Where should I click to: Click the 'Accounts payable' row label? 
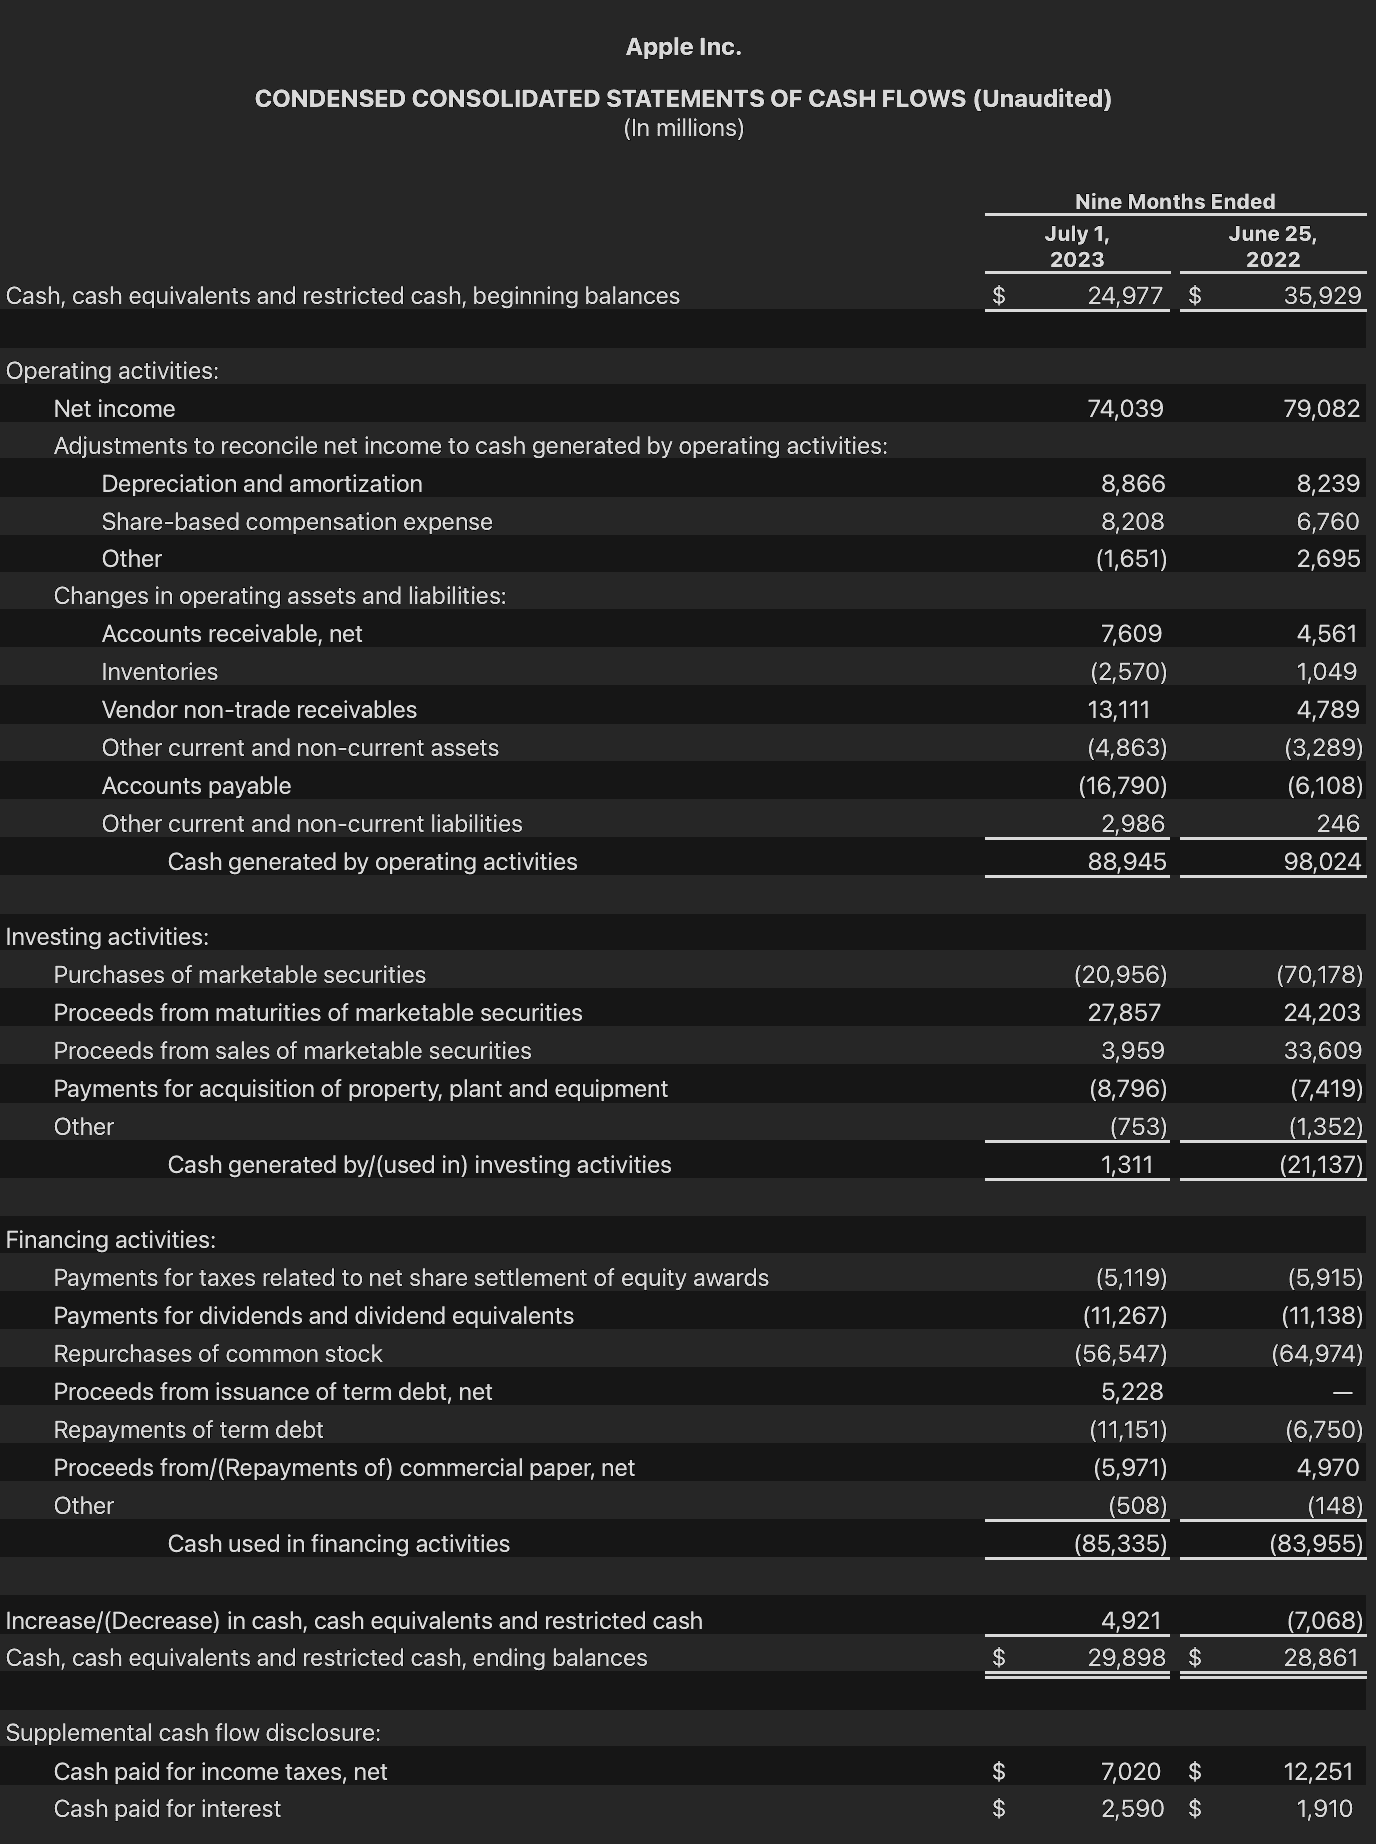(x=196, y=786)
